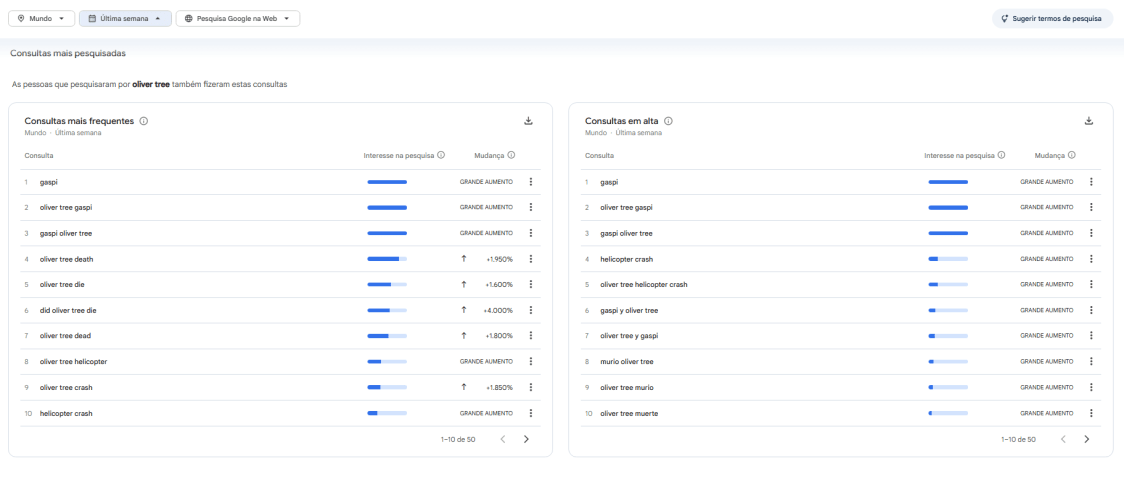Open more options for oliver tree death row

point(530,259)
